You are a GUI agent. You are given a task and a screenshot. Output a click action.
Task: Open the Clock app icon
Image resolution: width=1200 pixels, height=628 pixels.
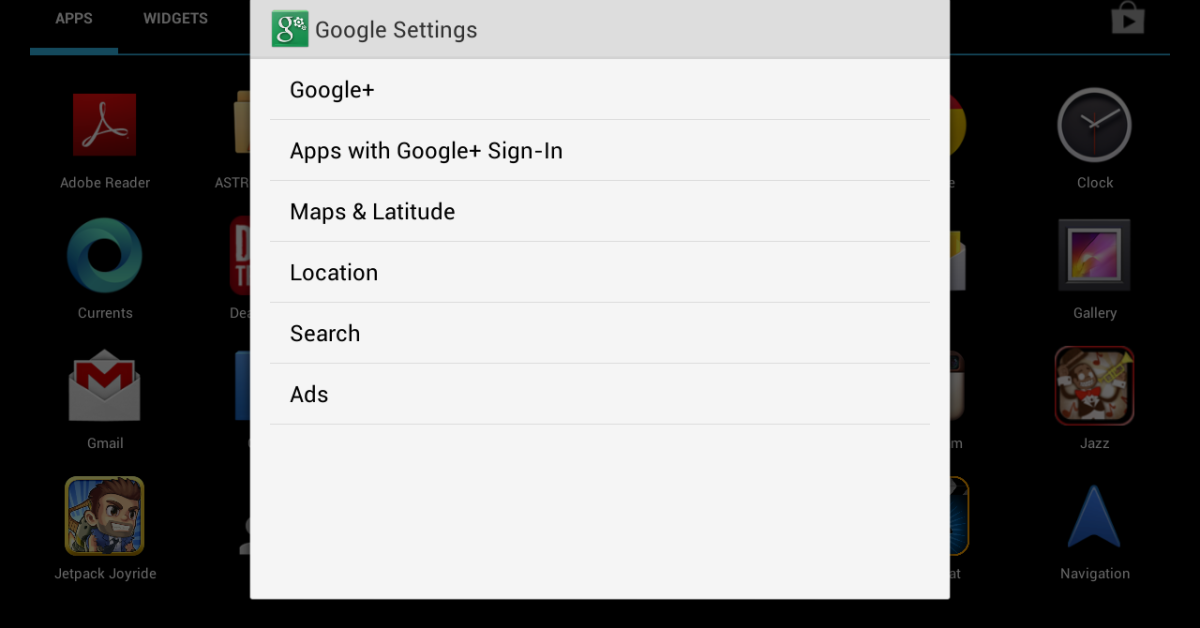point(1094,125)
